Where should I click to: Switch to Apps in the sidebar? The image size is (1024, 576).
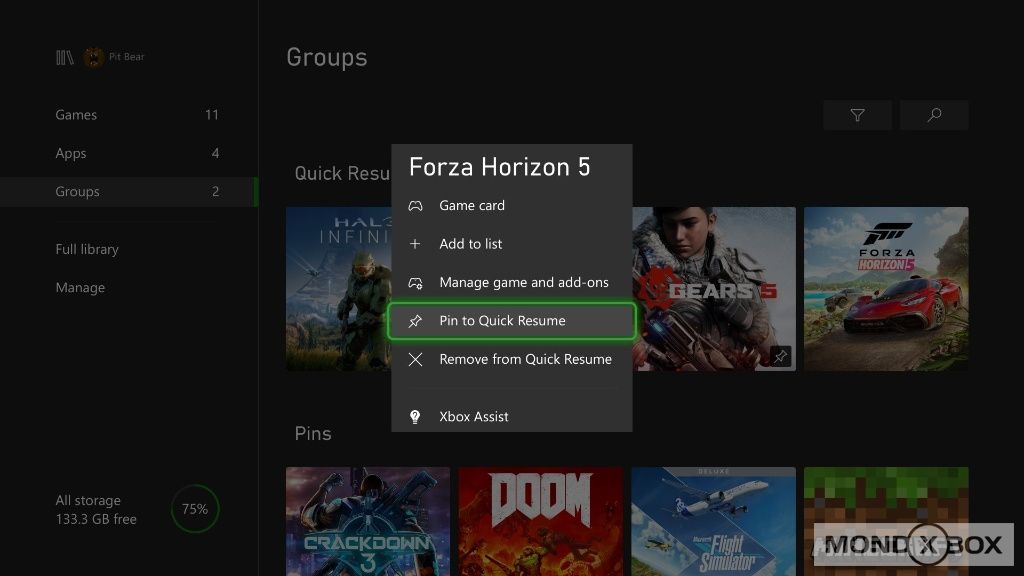pos(71,153)
